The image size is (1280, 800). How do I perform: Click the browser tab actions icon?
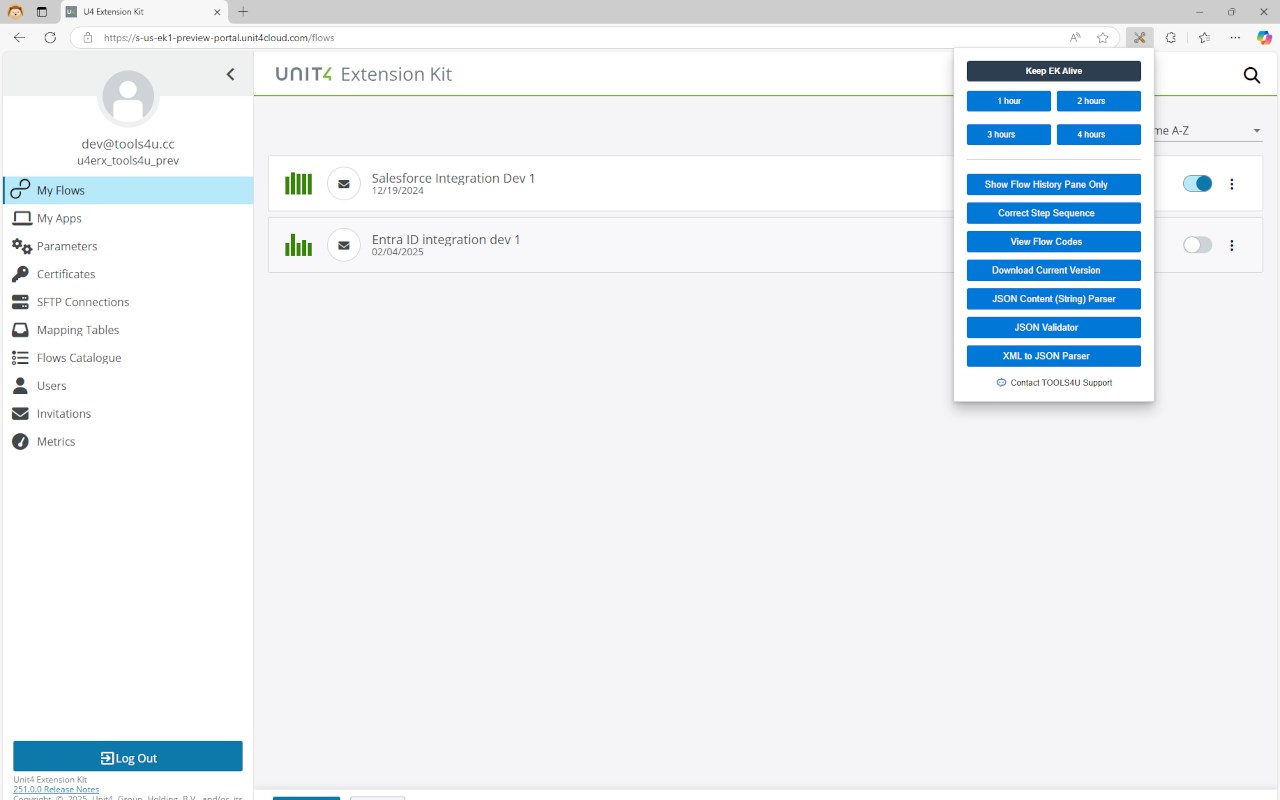(42, 12)
